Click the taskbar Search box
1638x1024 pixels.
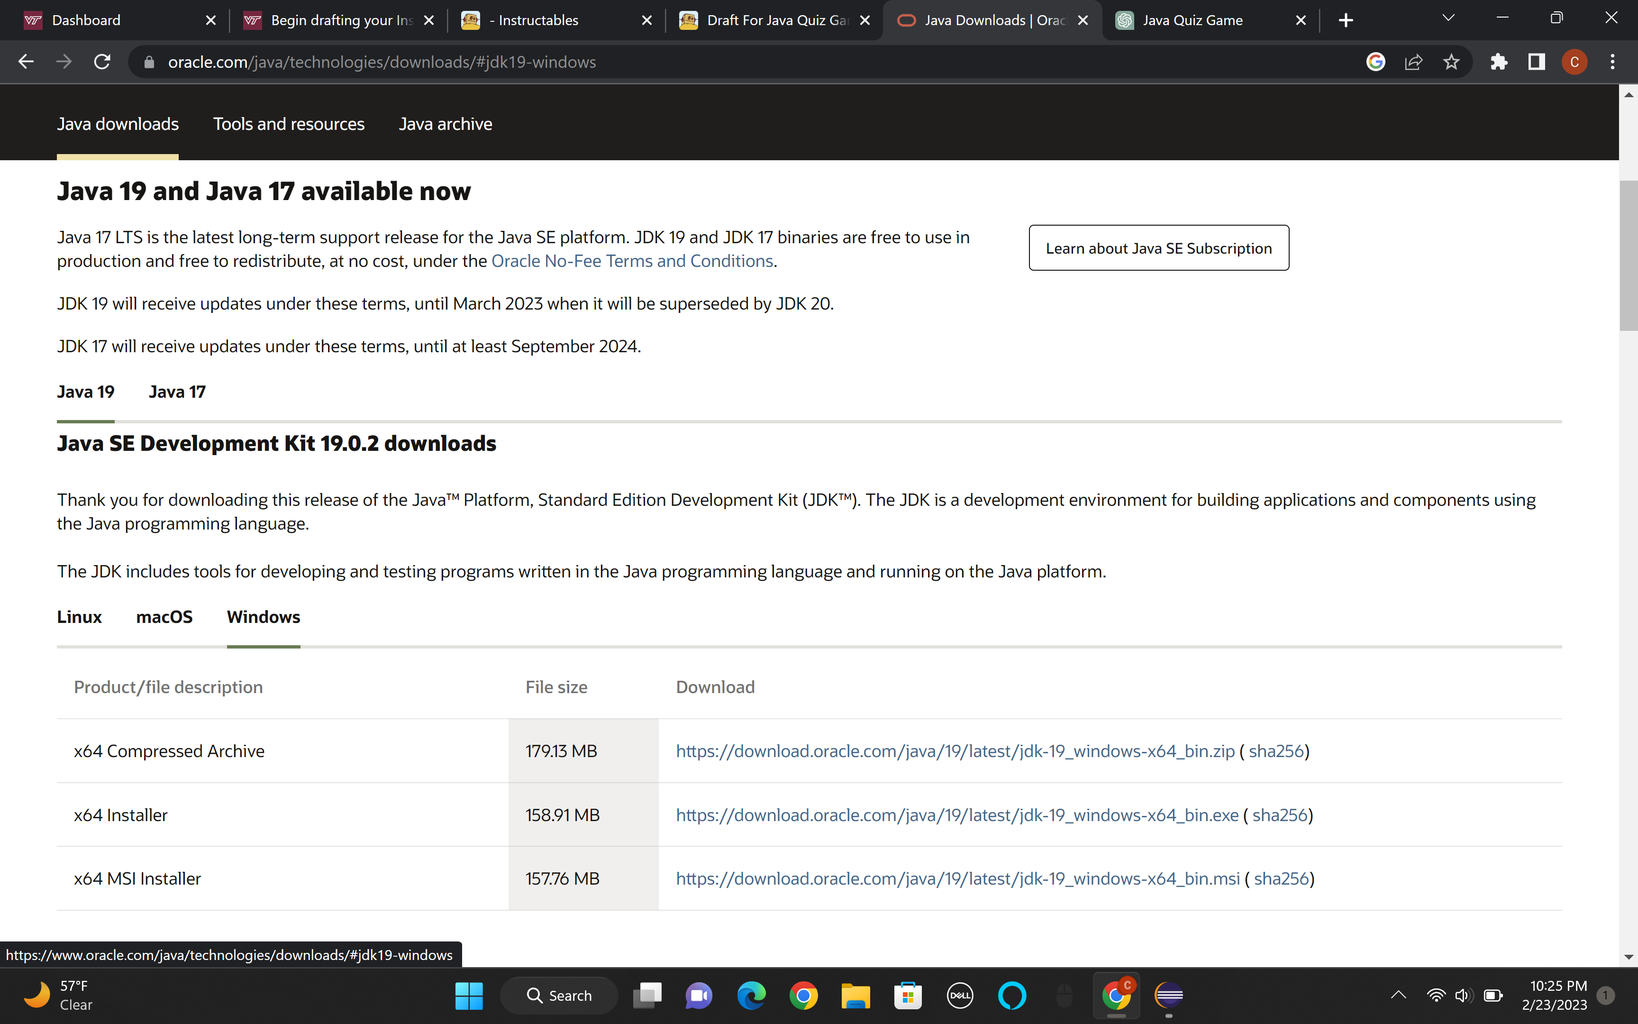[559, 996]
